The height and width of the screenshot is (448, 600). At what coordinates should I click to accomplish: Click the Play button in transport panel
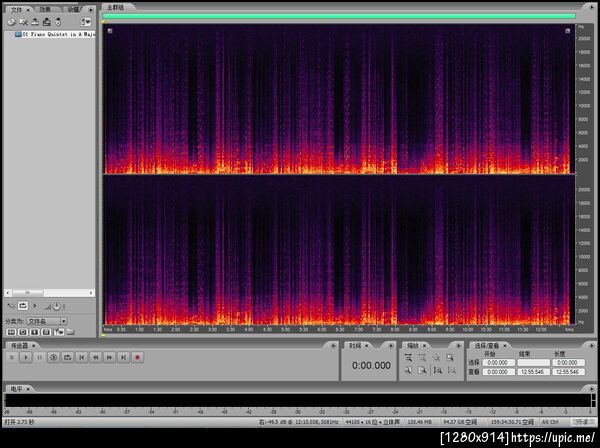click(25, 357)
